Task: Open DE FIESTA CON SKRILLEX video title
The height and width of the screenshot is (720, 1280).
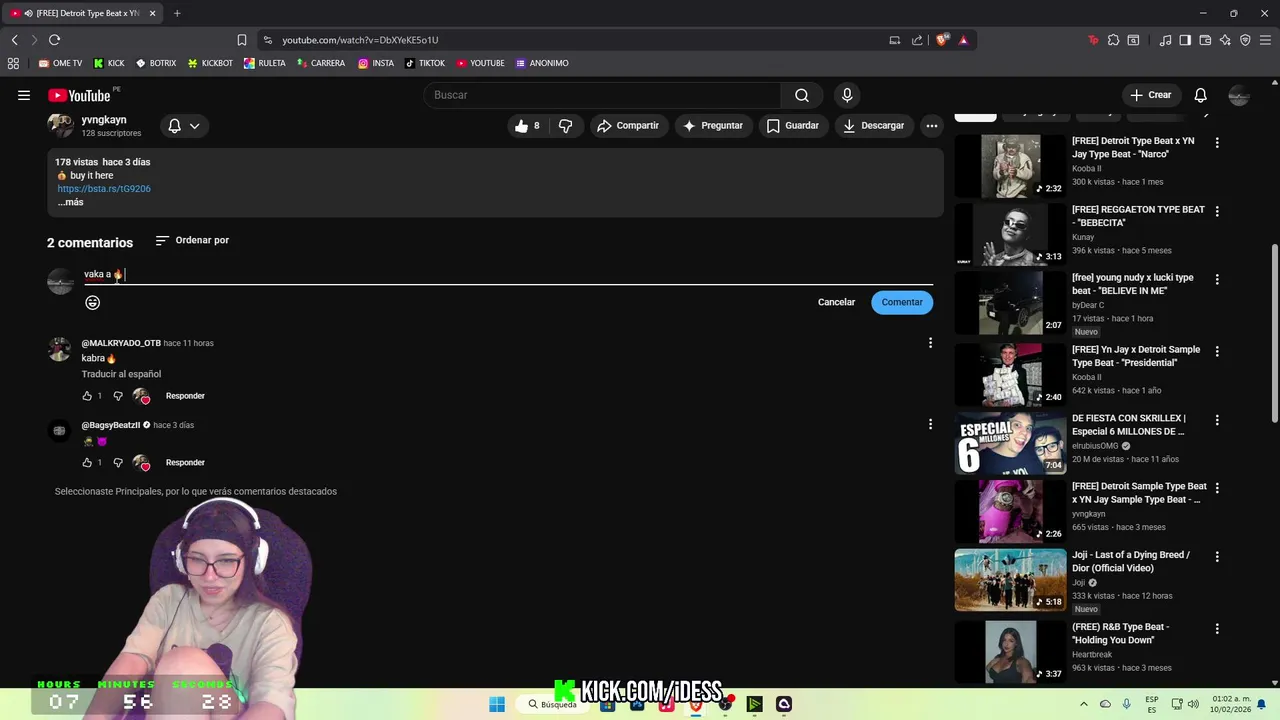Action: click(x=1129, y=425)
